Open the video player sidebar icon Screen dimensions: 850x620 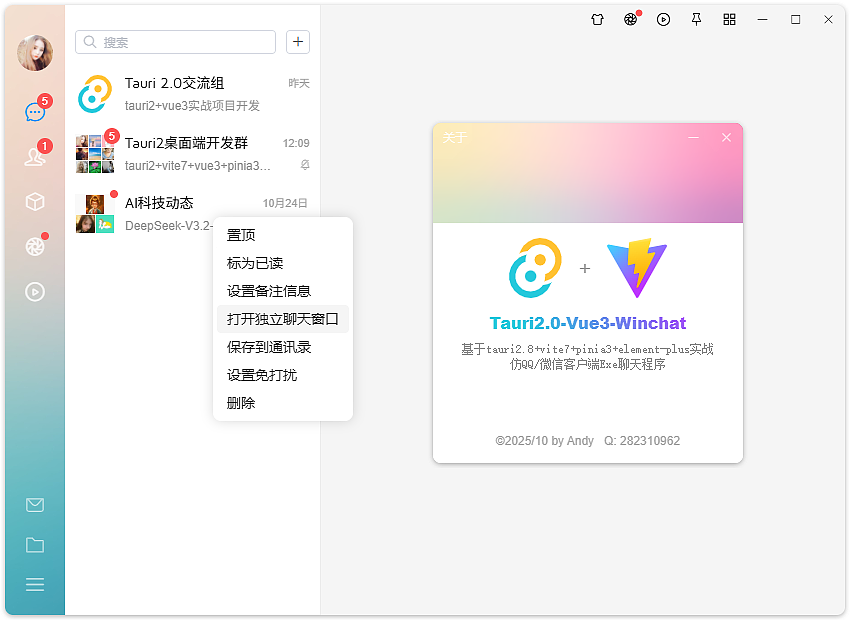pyautogui.click(x=35, y=291)
